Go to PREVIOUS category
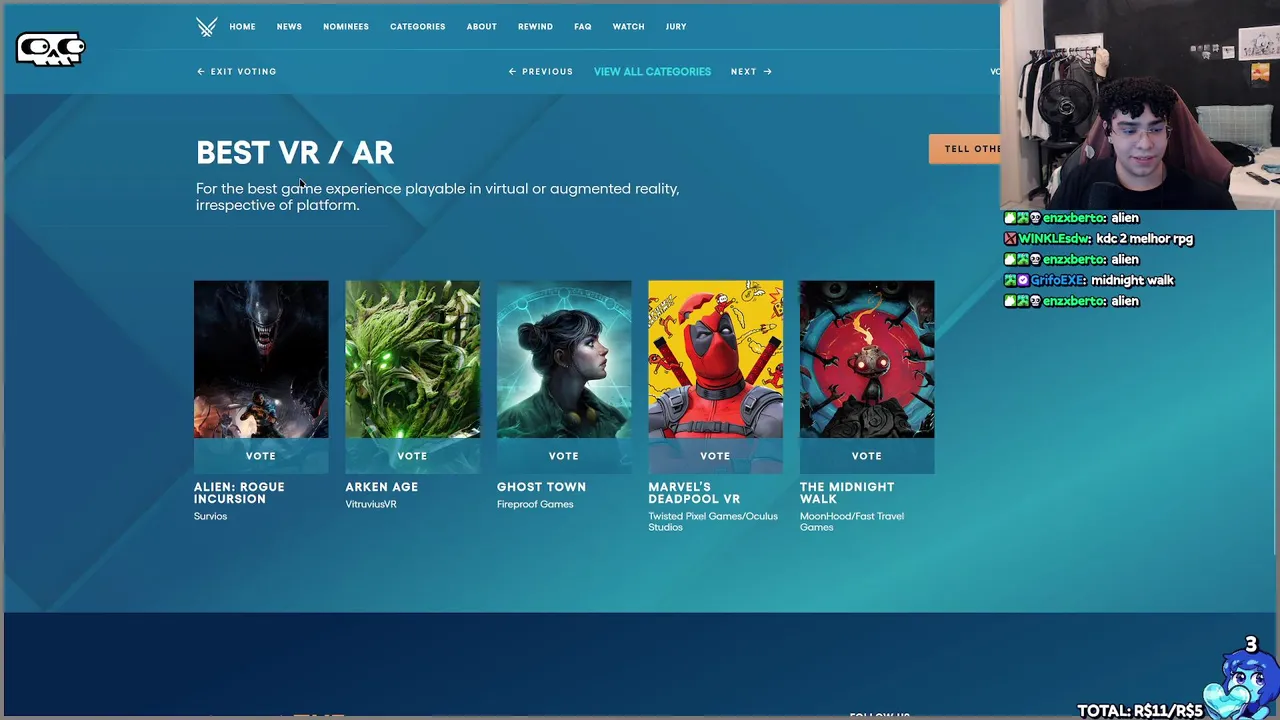The image size is (1280, 720). pos(541,72)
